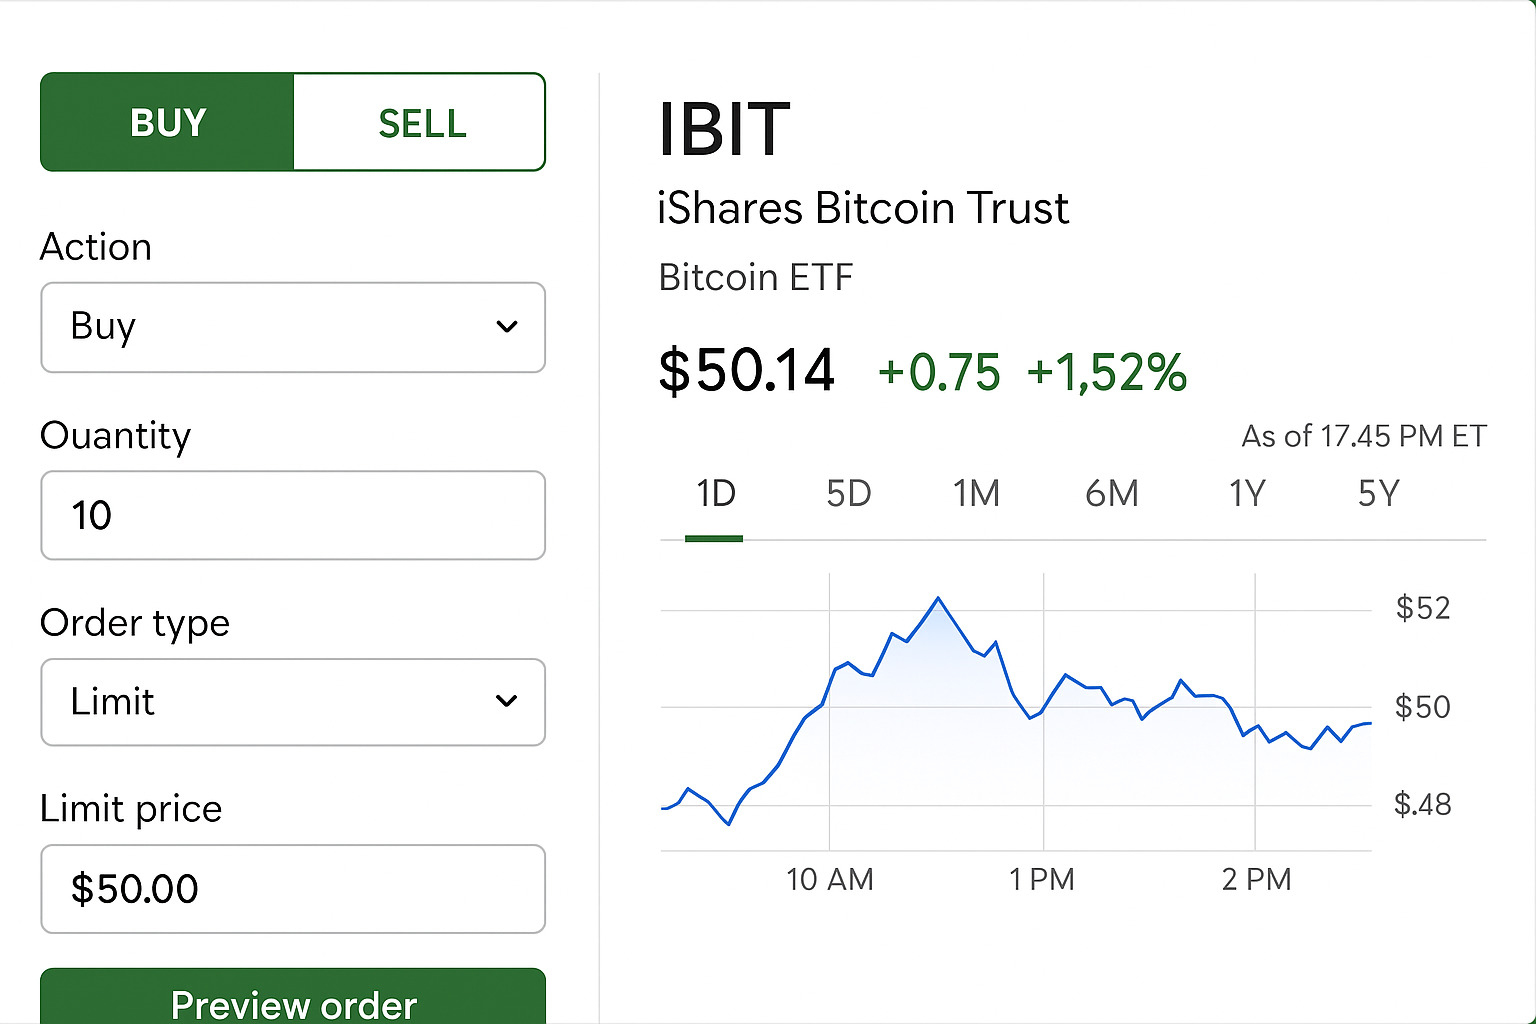Select the 1D chart timeframe
Image resolution: width=1536 pixels, height=1024 pixels.
[x=715, y=493]
